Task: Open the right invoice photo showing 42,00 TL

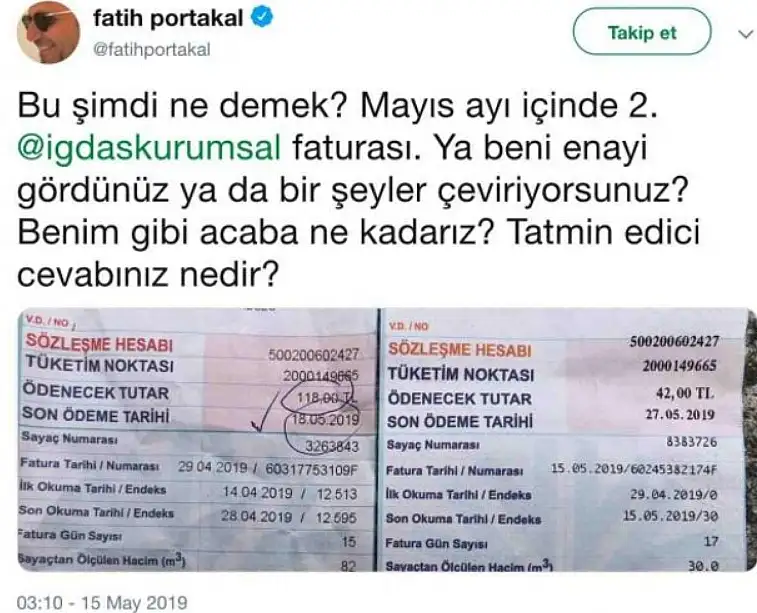Action: 567,439
